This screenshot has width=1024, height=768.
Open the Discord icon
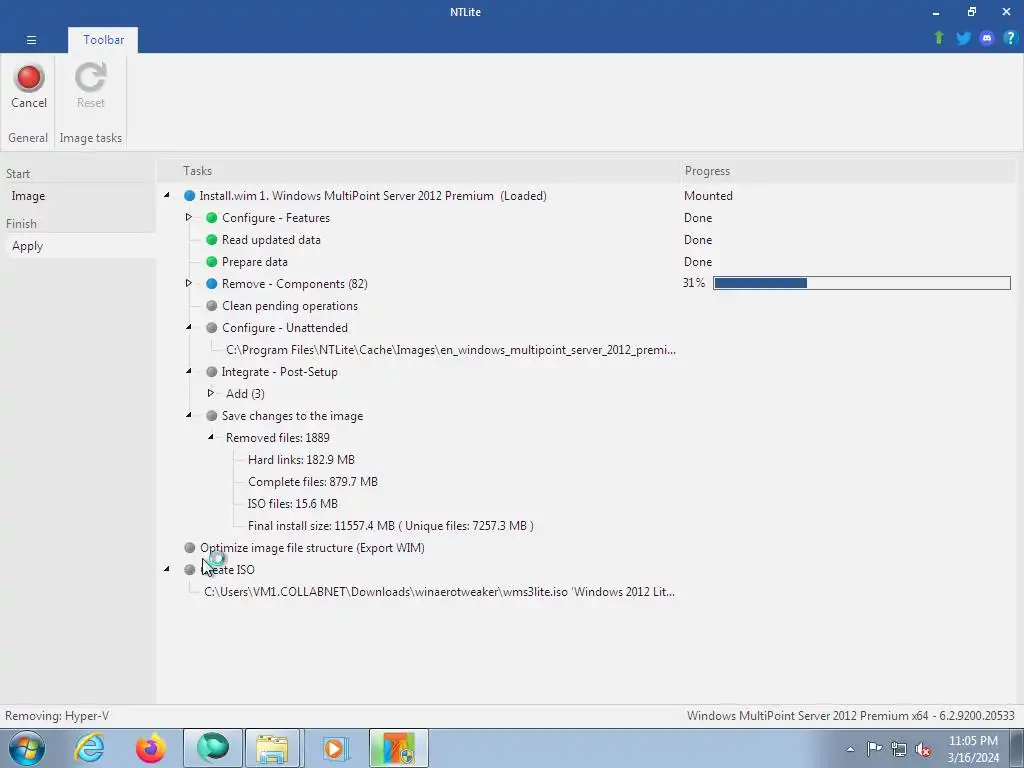(987, 38)
